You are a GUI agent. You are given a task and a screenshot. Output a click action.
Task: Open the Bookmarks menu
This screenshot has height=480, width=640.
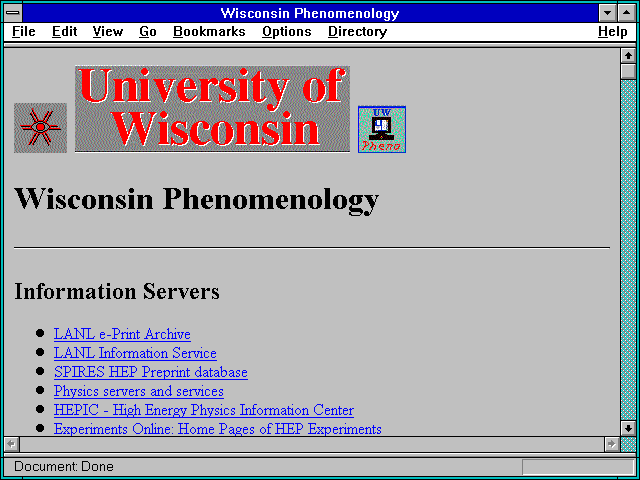pyautogui.click(x=209, y=31)
